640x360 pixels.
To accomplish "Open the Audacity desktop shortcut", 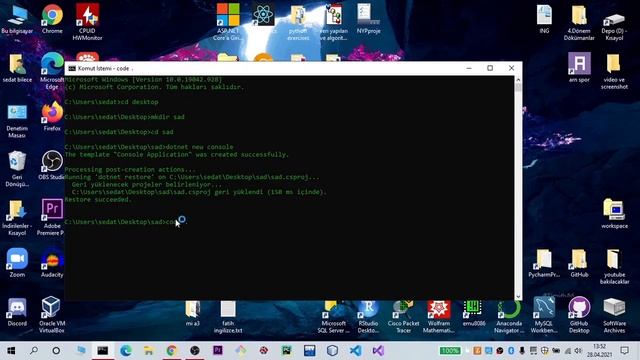I will tap(52, 263).
